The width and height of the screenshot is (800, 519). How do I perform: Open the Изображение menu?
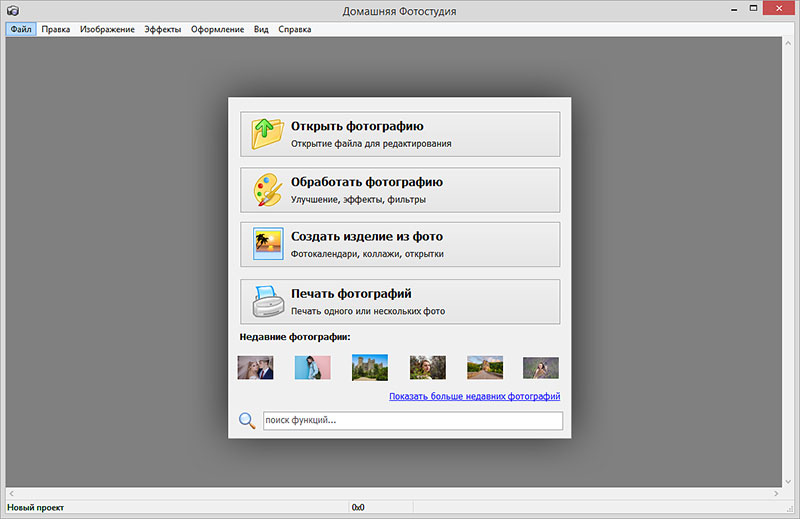(x=107, y=29)
